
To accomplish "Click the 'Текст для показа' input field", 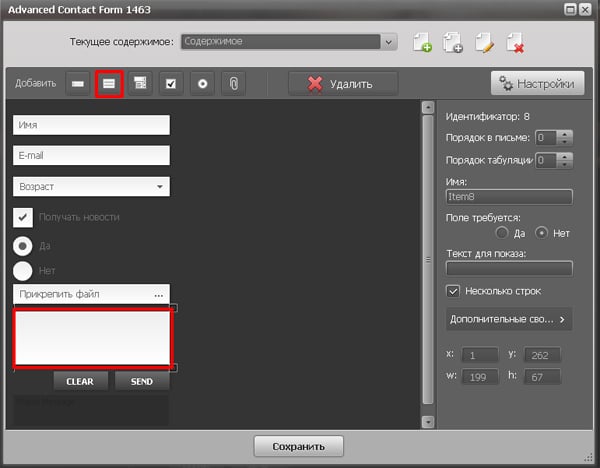I will pyautogui.click(x=508, y=268).
